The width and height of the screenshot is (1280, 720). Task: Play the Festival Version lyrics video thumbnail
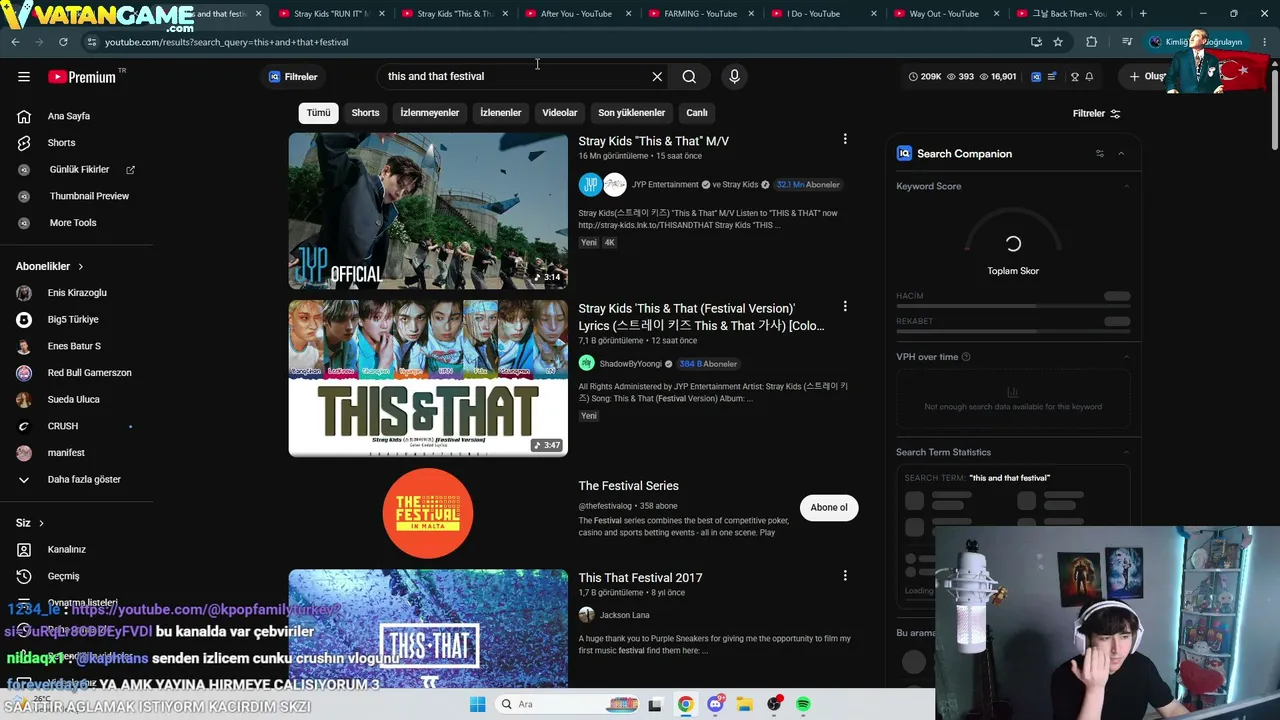click(x=428, y=378)
